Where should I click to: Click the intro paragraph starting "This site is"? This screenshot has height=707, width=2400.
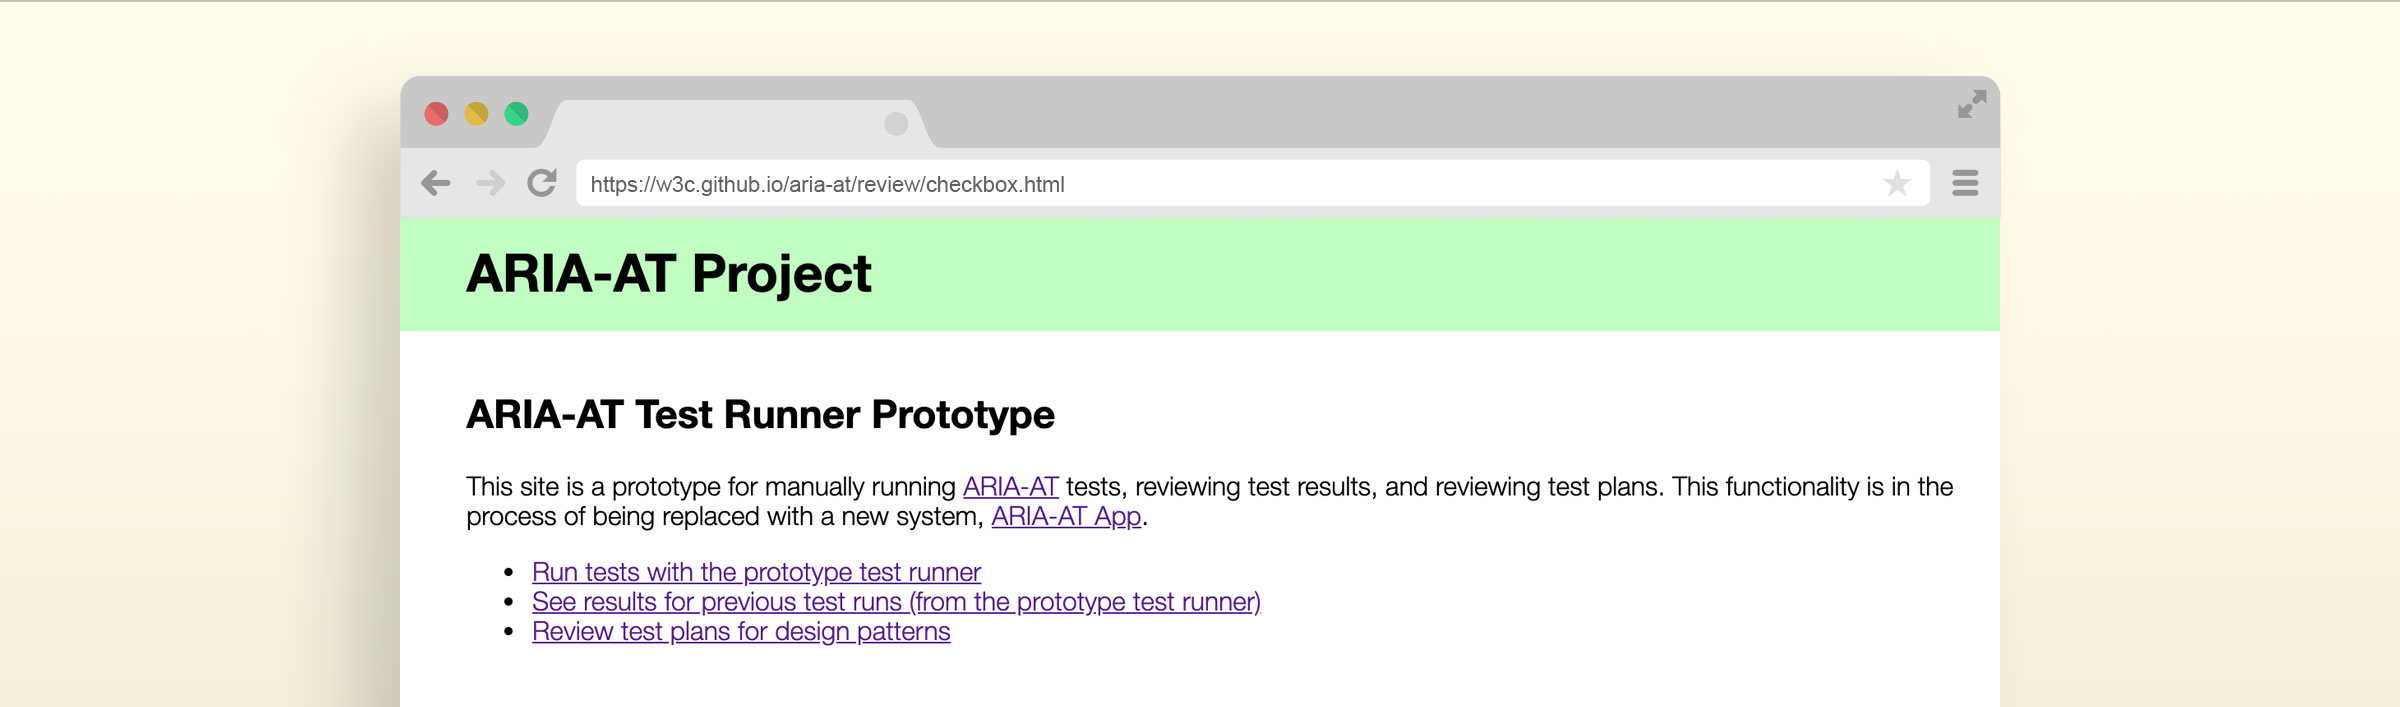point(700,488)
